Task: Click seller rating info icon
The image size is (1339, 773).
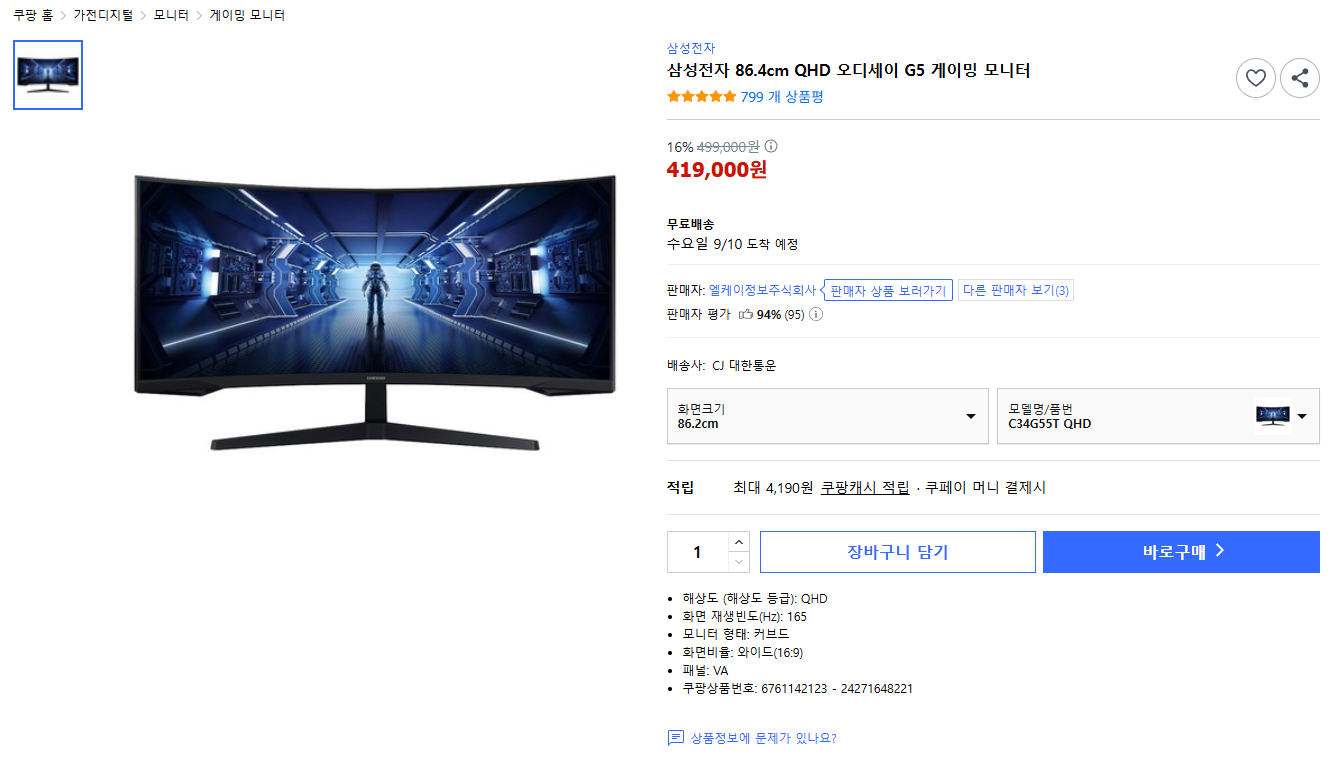Action: 816,314
